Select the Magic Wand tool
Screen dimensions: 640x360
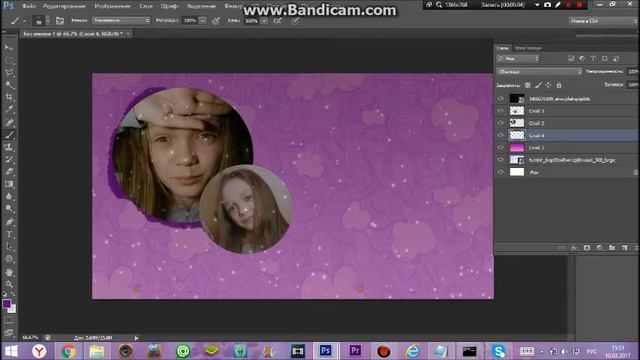click(x=9, y=85)
